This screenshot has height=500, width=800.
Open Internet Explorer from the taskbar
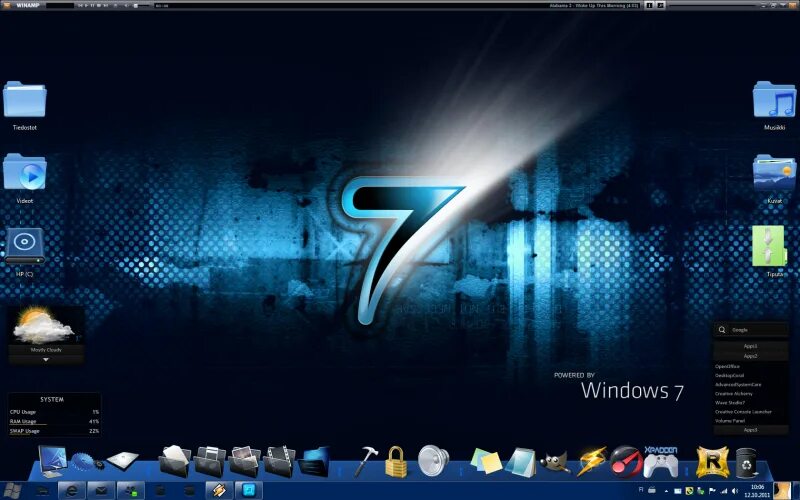click(x=71, y=491)
